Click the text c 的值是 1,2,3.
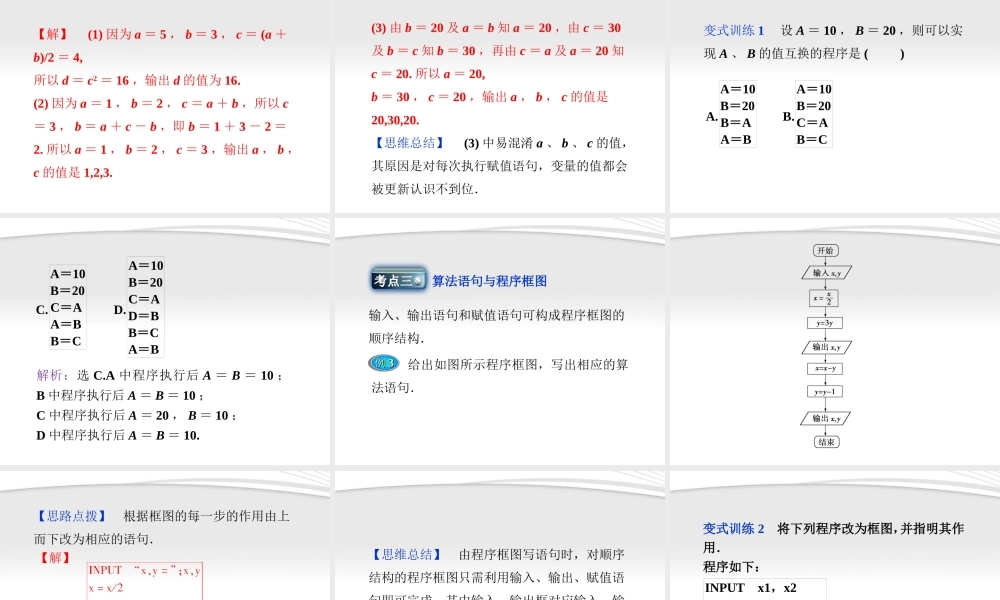The image size is (1000, 600). tap(73, 173)
